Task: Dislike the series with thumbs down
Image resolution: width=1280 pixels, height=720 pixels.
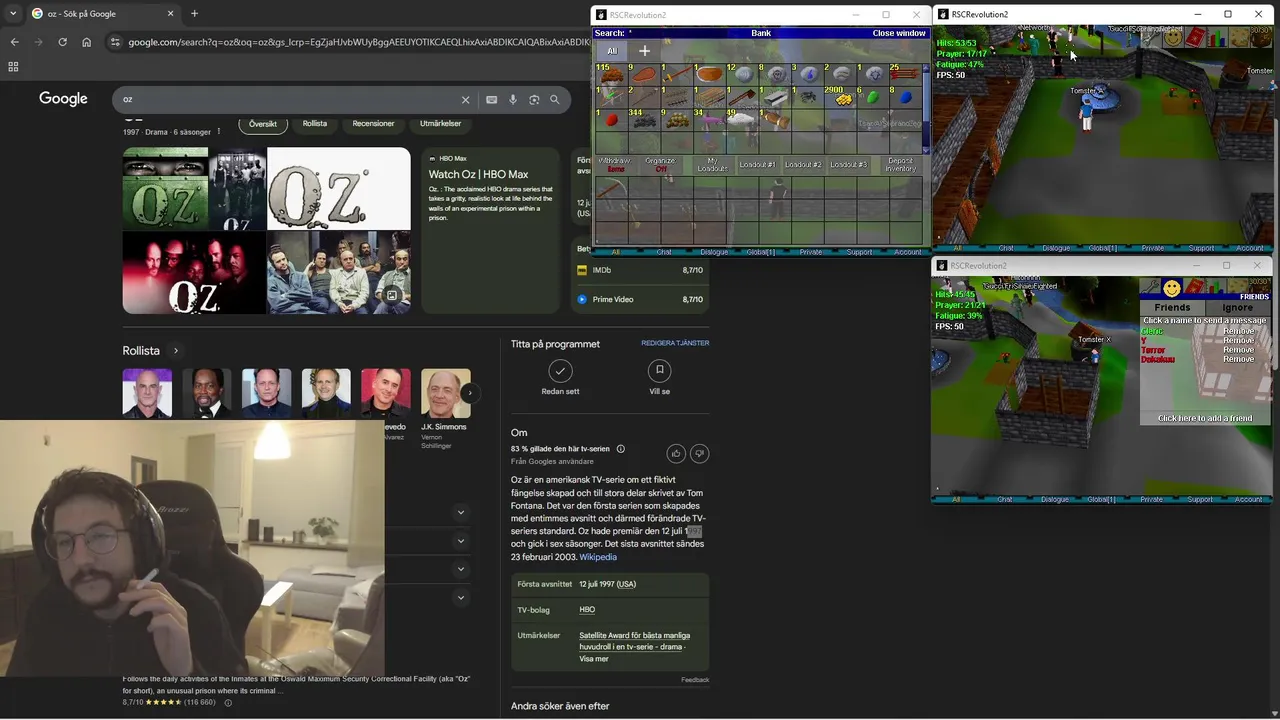Action: coord(700,453)
